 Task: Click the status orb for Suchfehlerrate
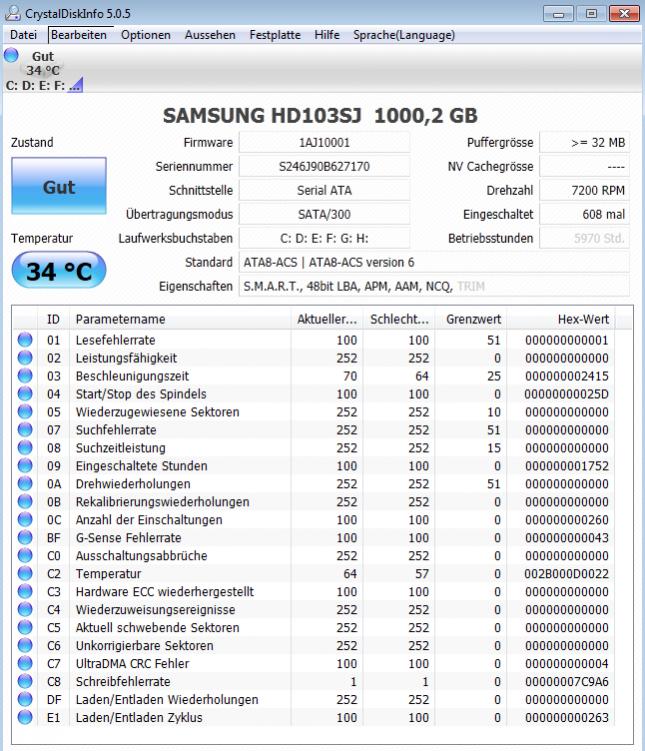coord(25,430)
